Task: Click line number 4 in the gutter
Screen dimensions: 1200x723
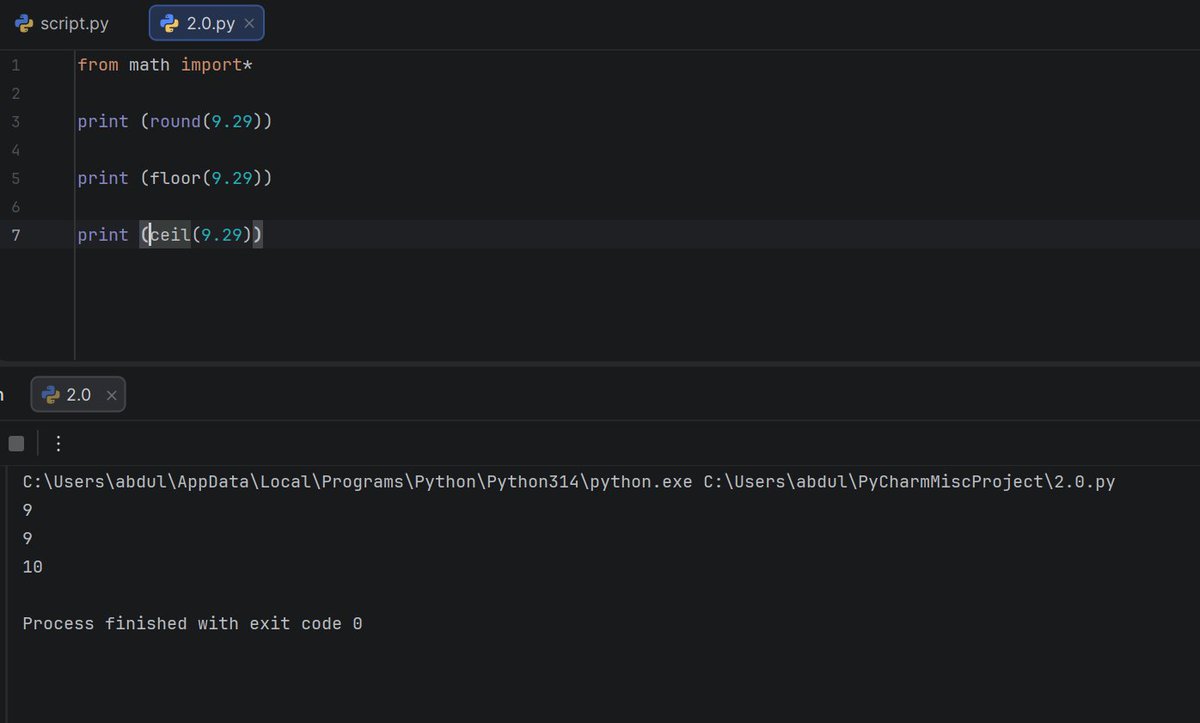Action: point(15,150)
